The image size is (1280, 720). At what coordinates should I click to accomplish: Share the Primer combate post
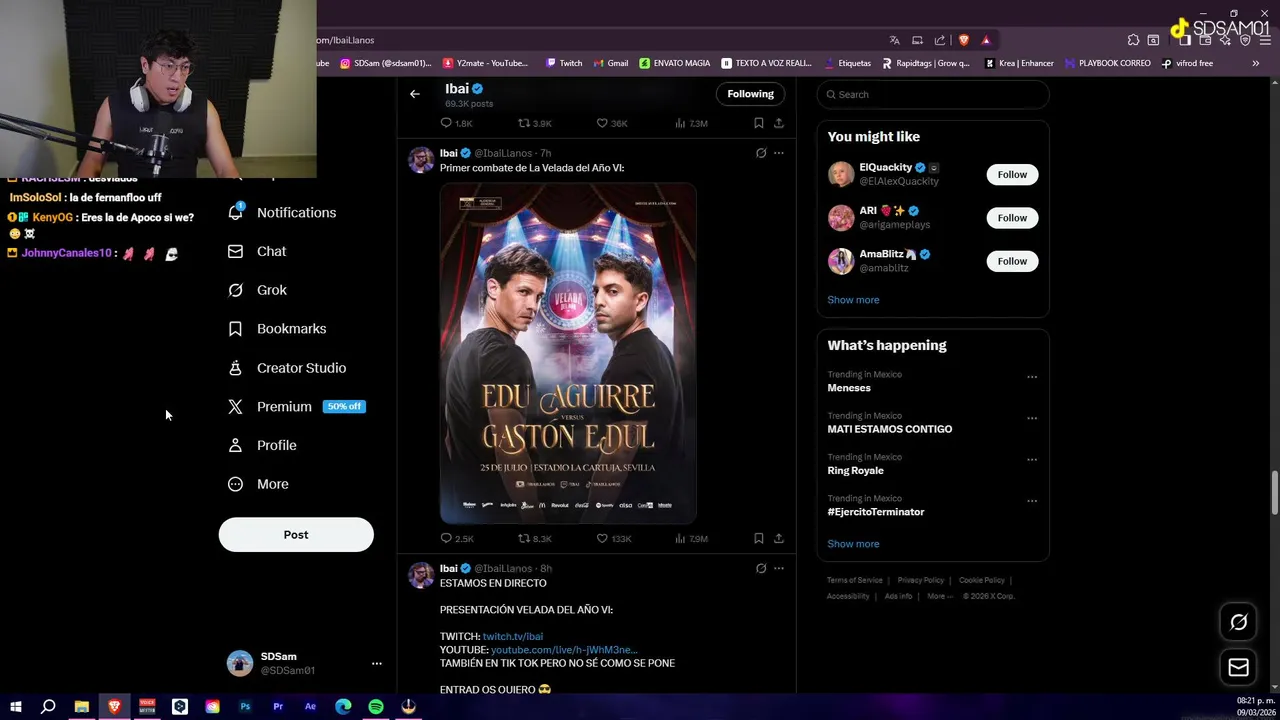pos(779,539)
